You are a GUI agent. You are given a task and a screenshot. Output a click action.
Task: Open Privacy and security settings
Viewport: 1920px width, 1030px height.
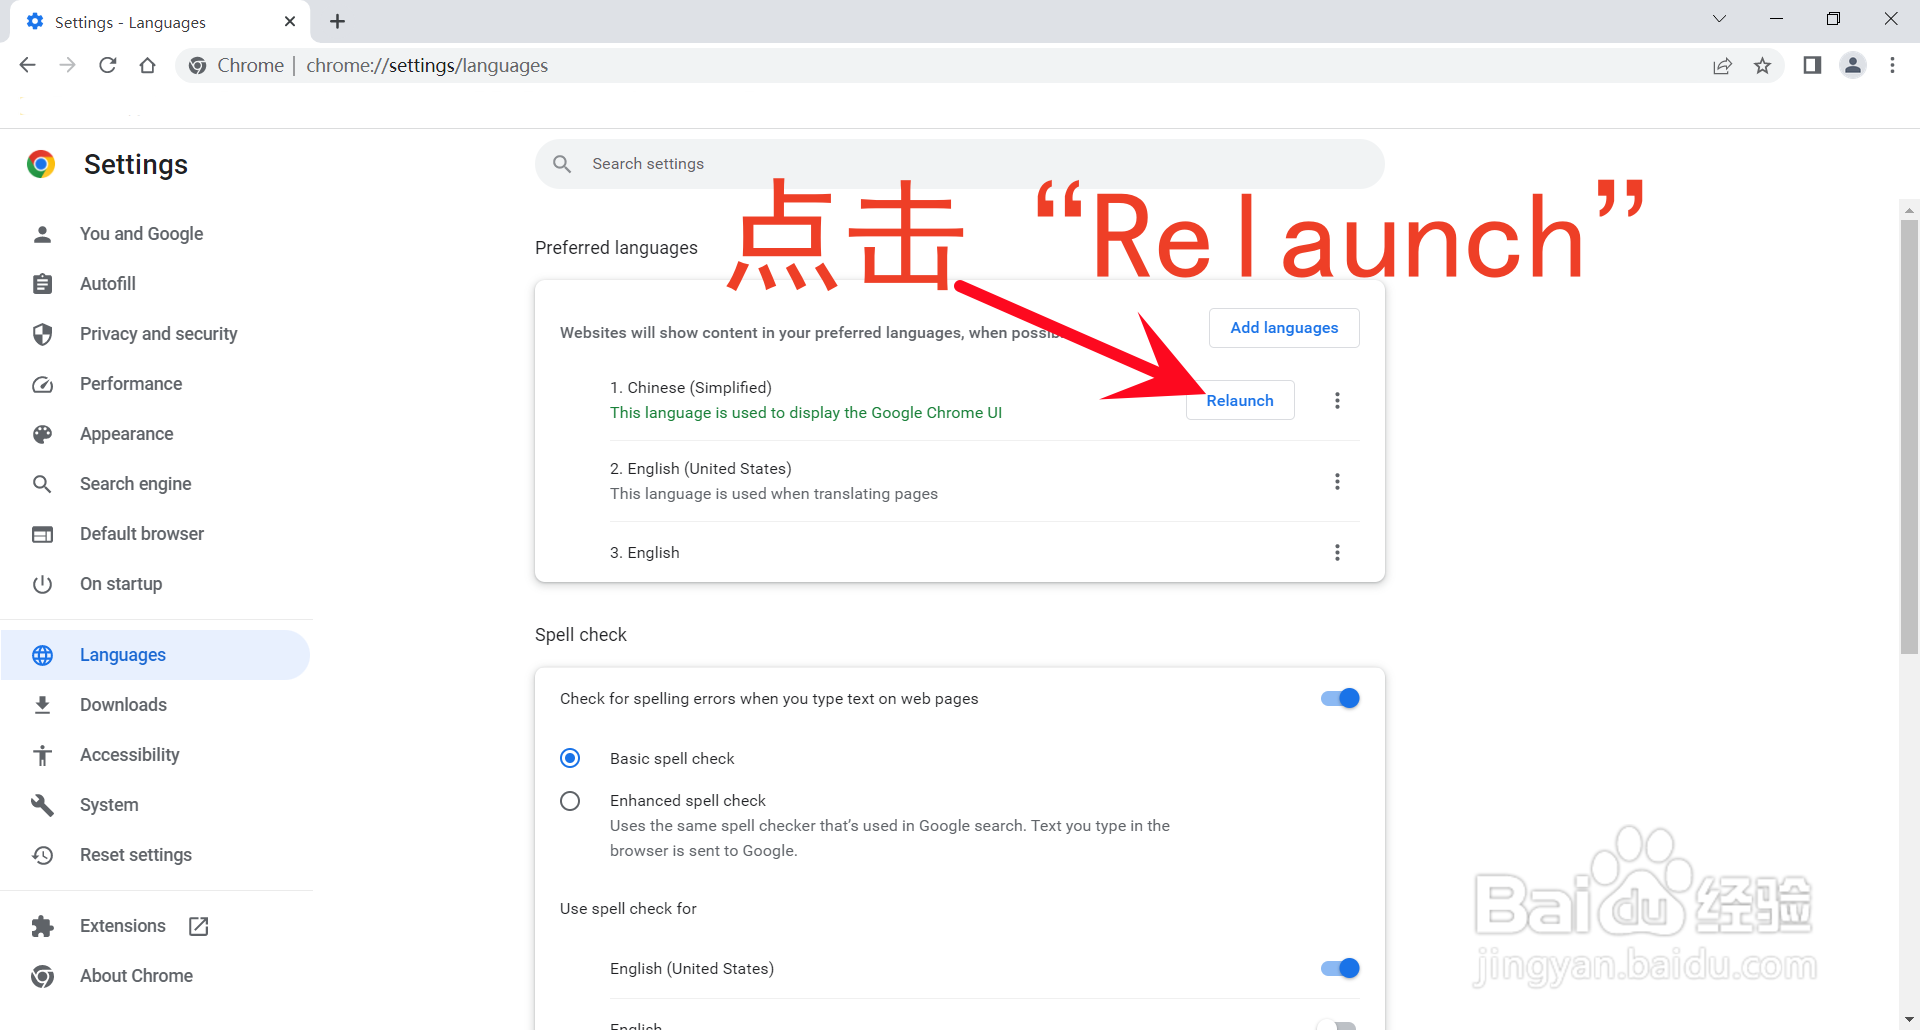155,334
